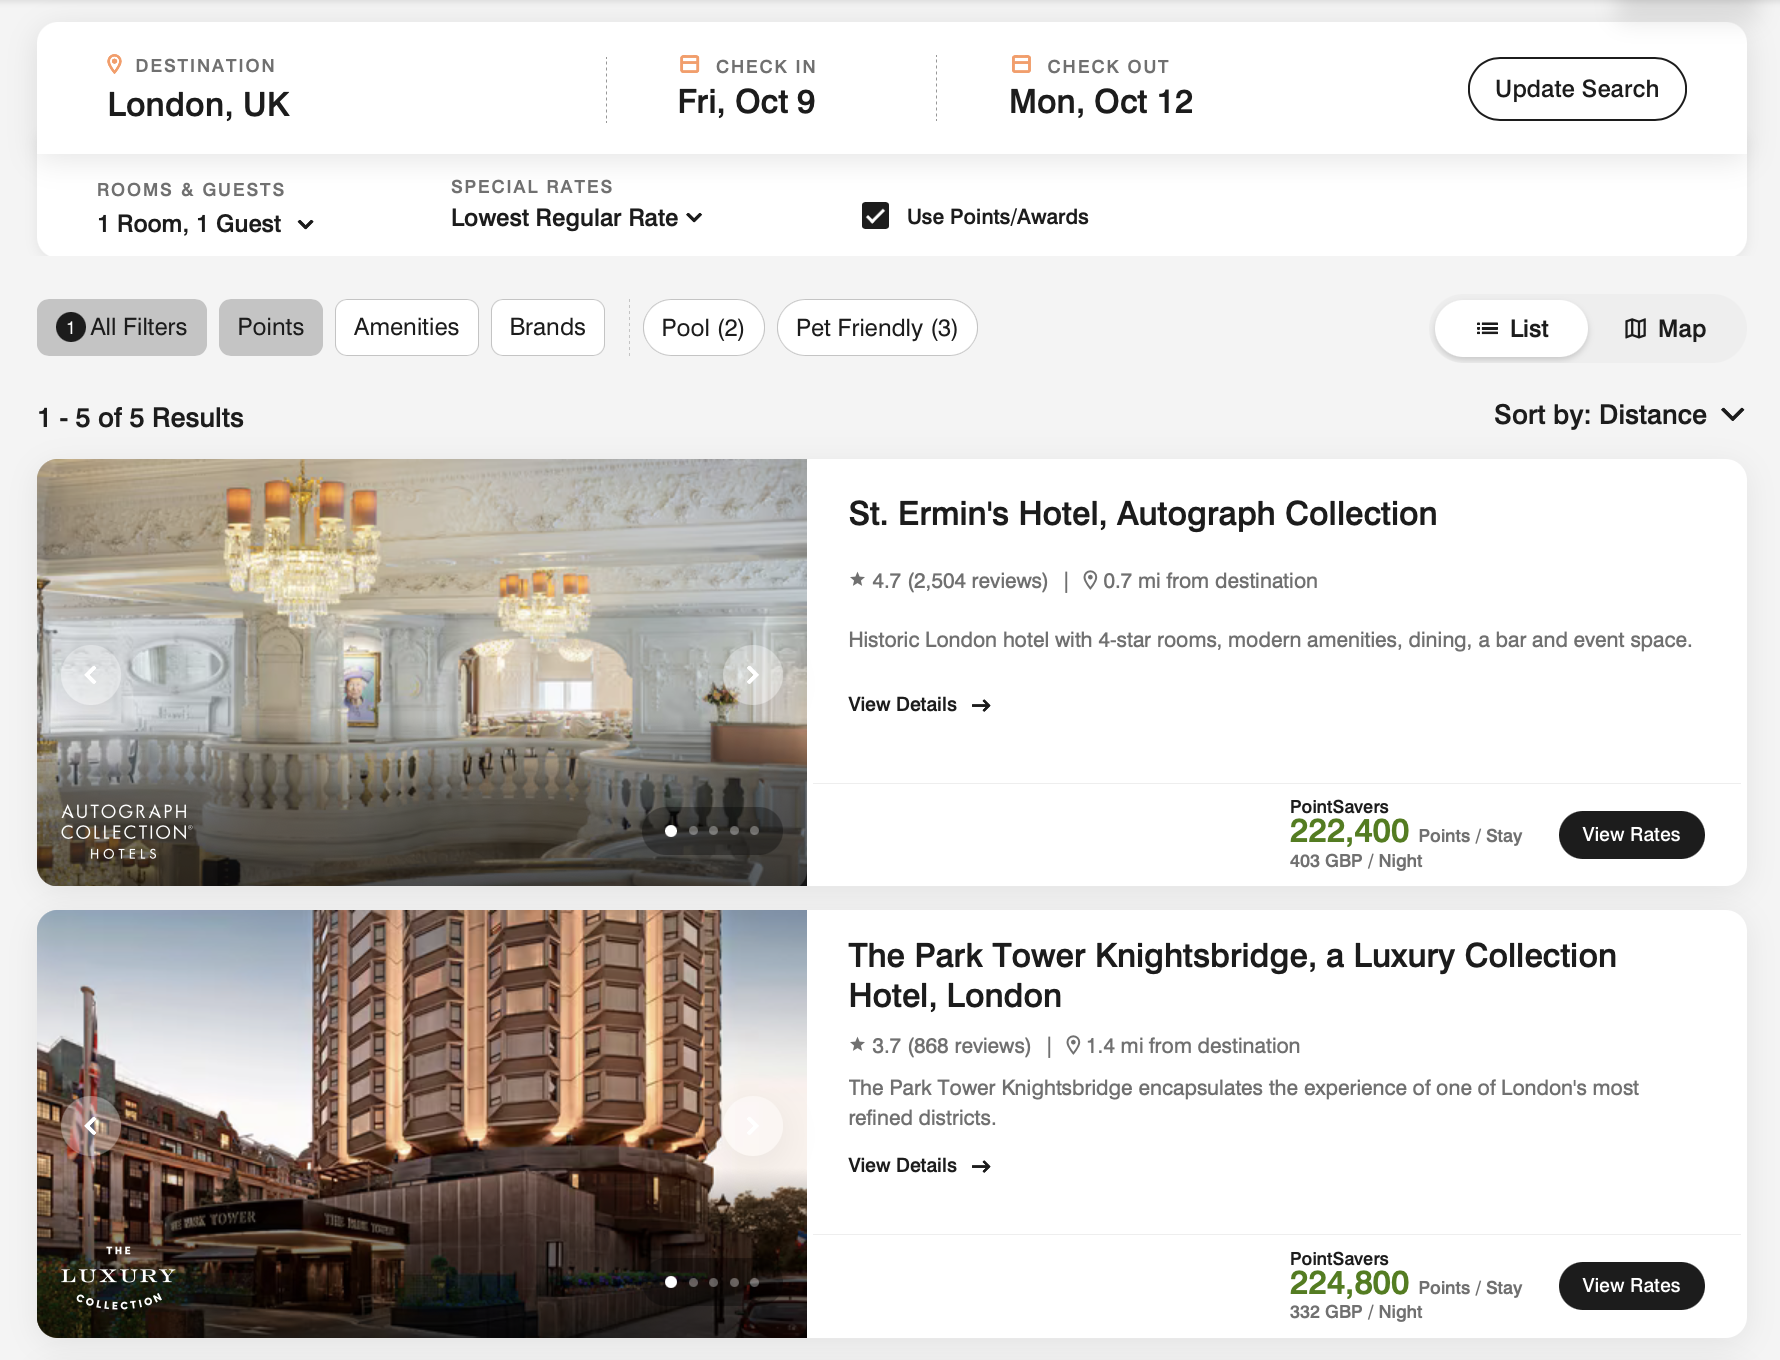Change the Mon, Oct 12 check-out date
This screenshot has height=1360, width=1780.
point(1101,102)
